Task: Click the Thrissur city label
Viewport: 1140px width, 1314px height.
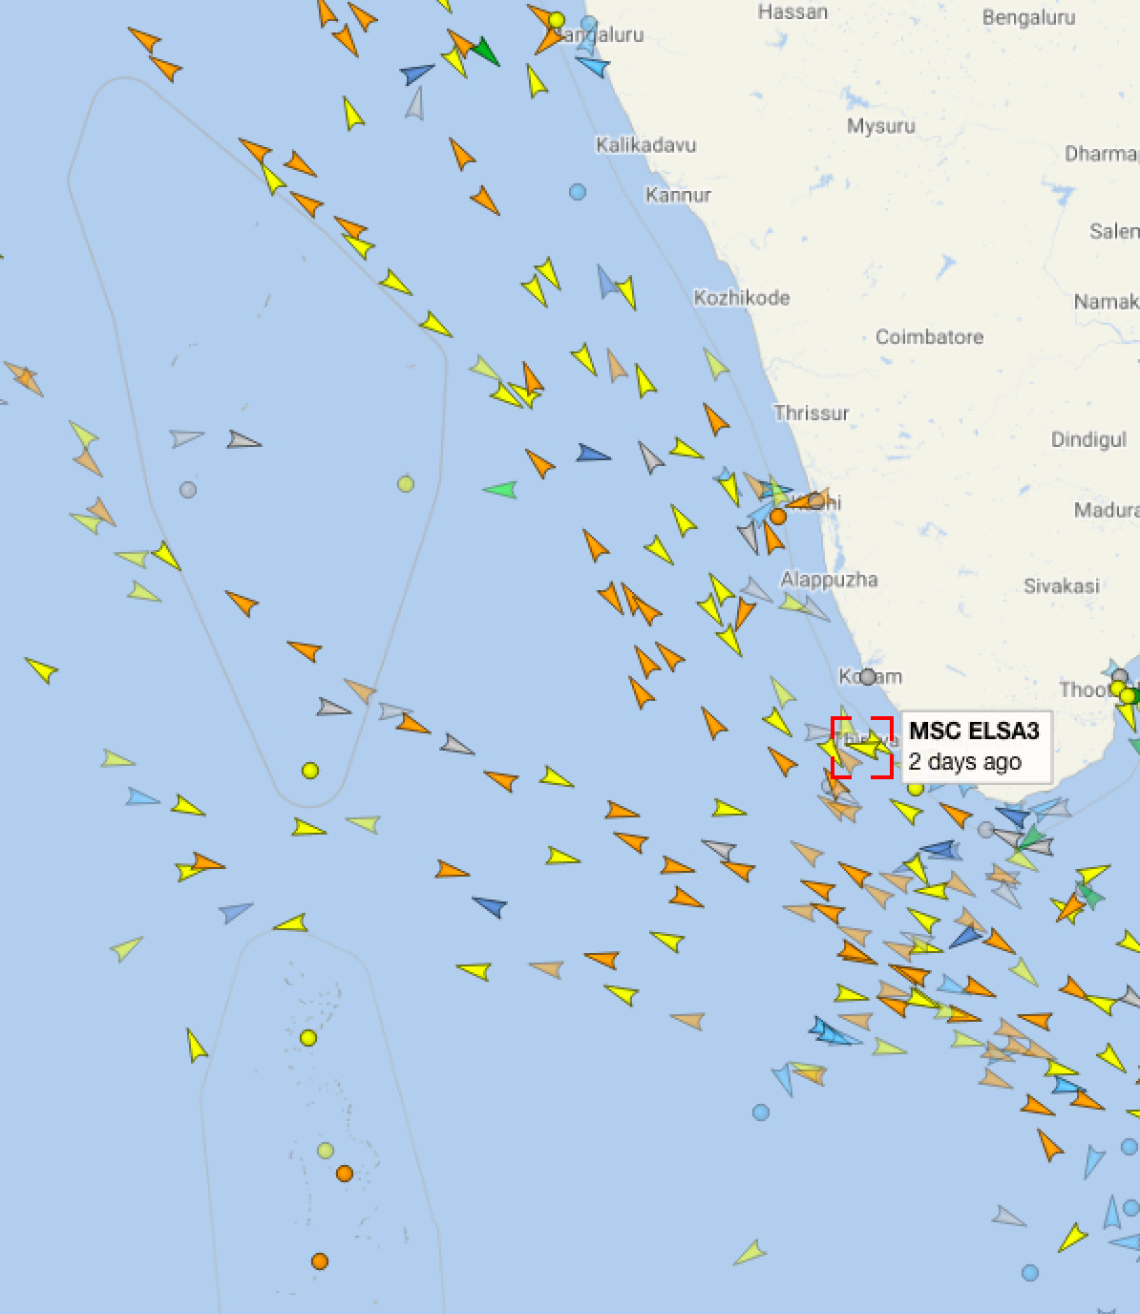Action: [x=811, y=413]
